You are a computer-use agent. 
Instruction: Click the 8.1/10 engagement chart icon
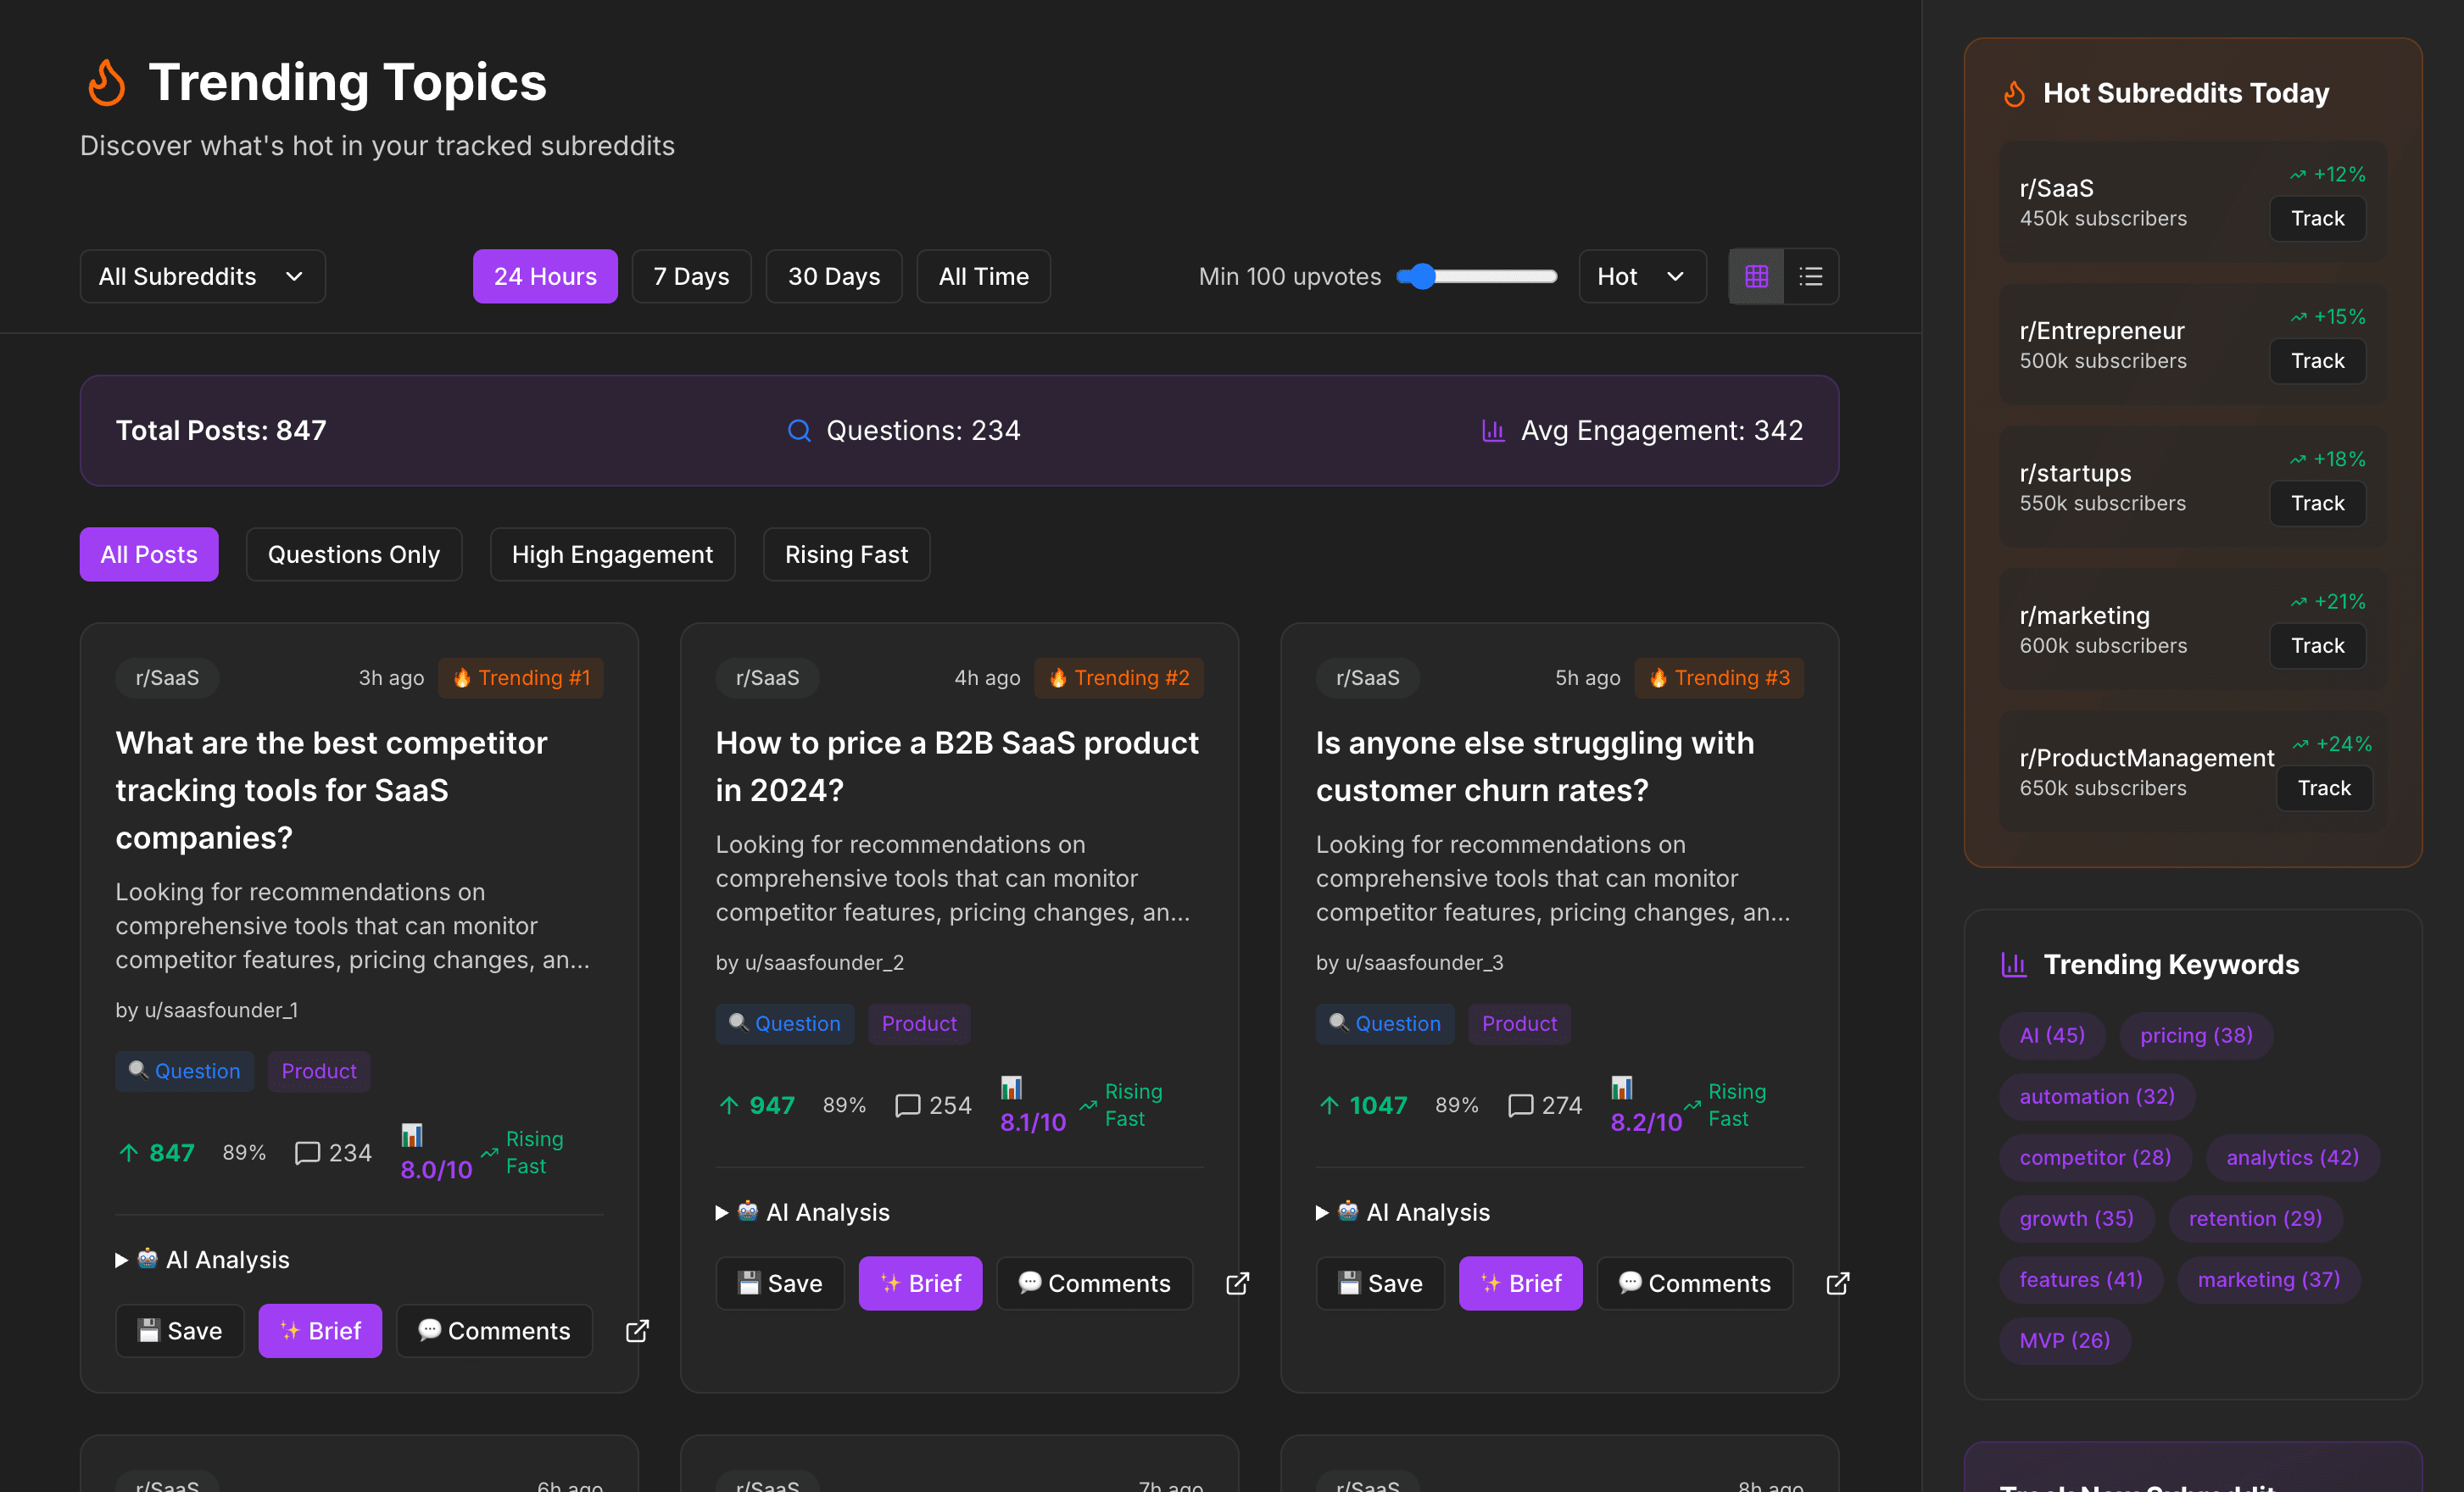[x=1012, y=1087]
